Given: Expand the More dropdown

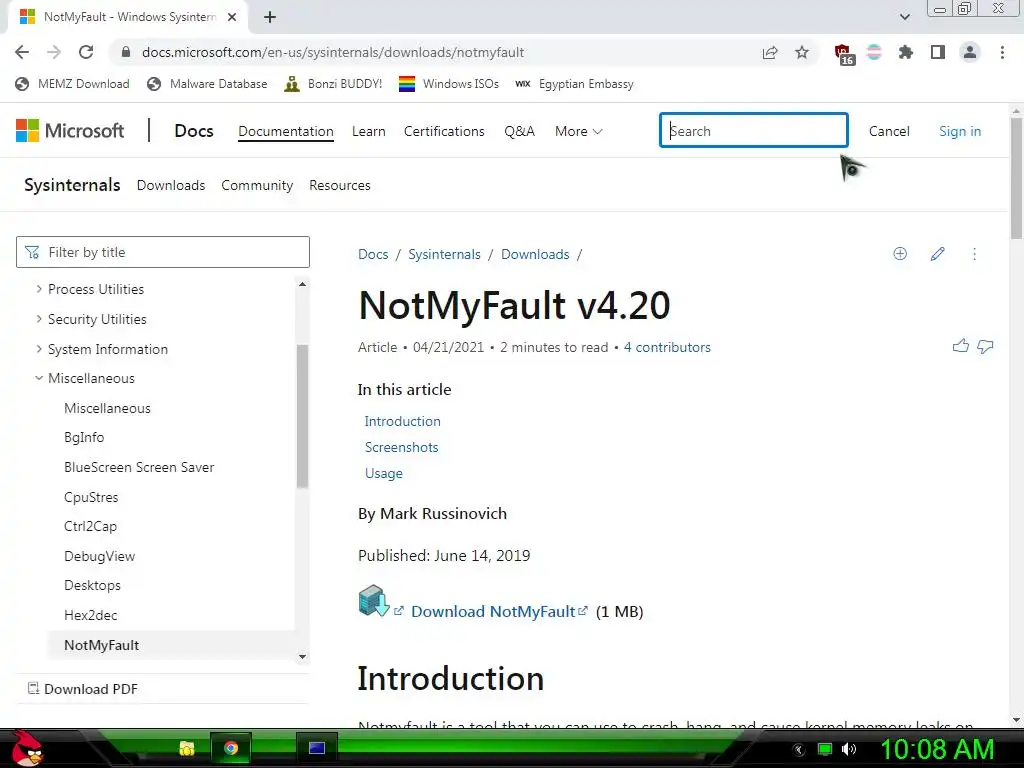Looking at the screenshot, I should 579,131.
